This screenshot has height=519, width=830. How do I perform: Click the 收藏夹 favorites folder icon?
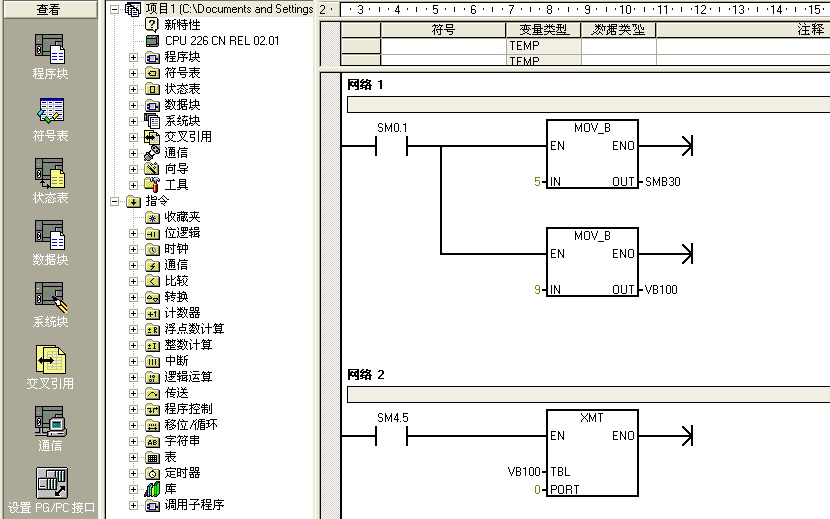click(152, 217)
